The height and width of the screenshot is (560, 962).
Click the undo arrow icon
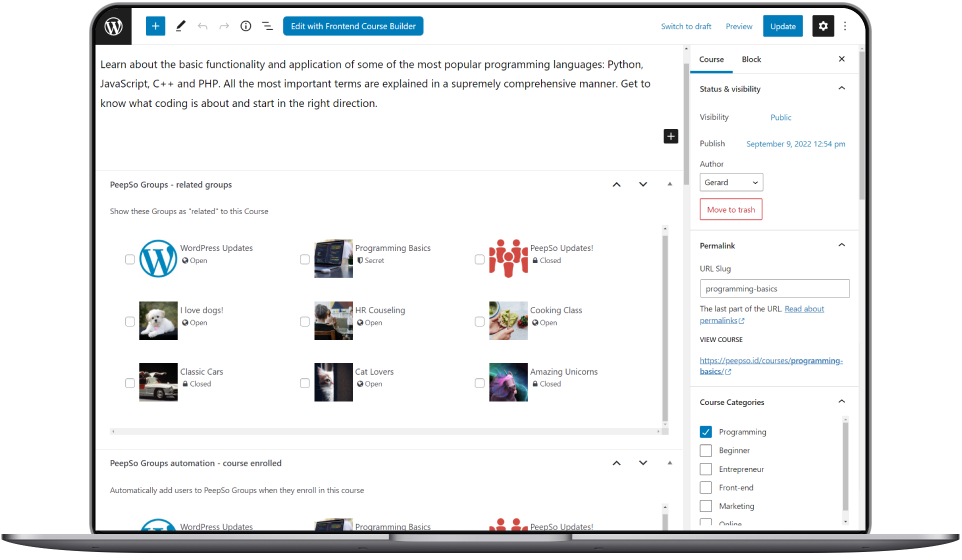click(x=203, y=26)
